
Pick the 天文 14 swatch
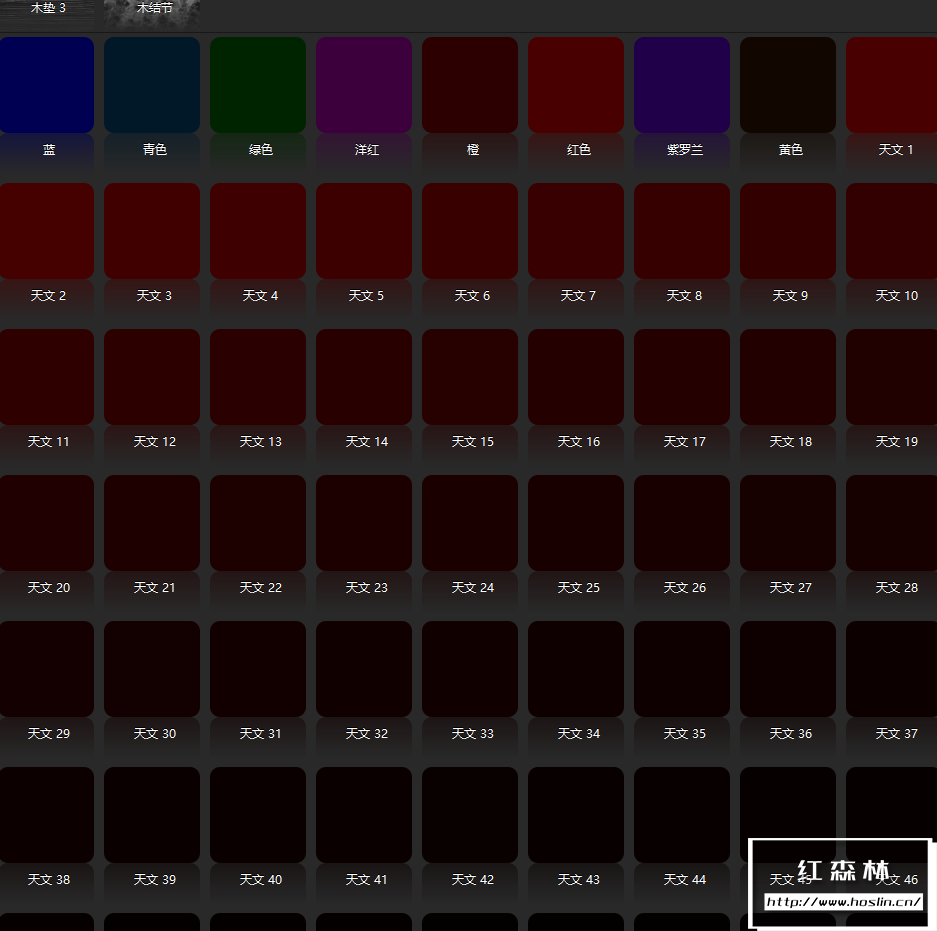(x=364, y=376)
